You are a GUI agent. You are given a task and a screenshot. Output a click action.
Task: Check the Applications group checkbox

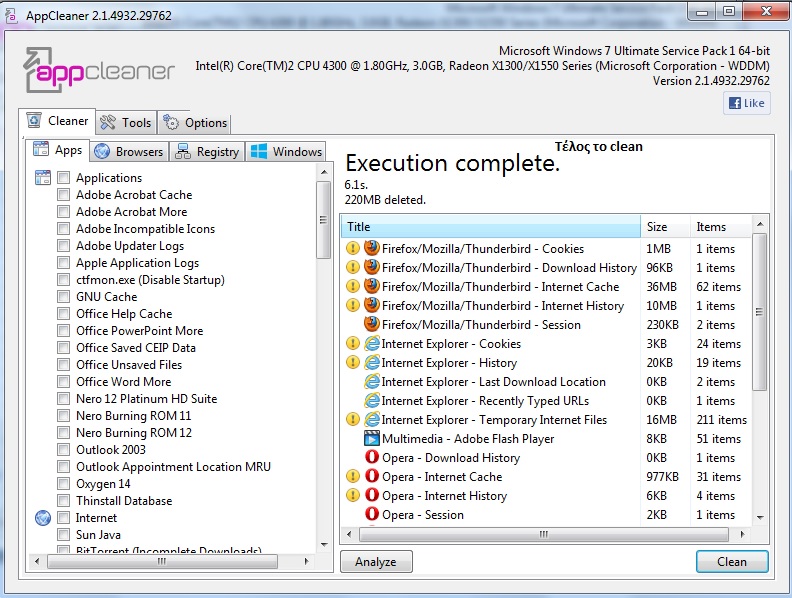(64, 177)
